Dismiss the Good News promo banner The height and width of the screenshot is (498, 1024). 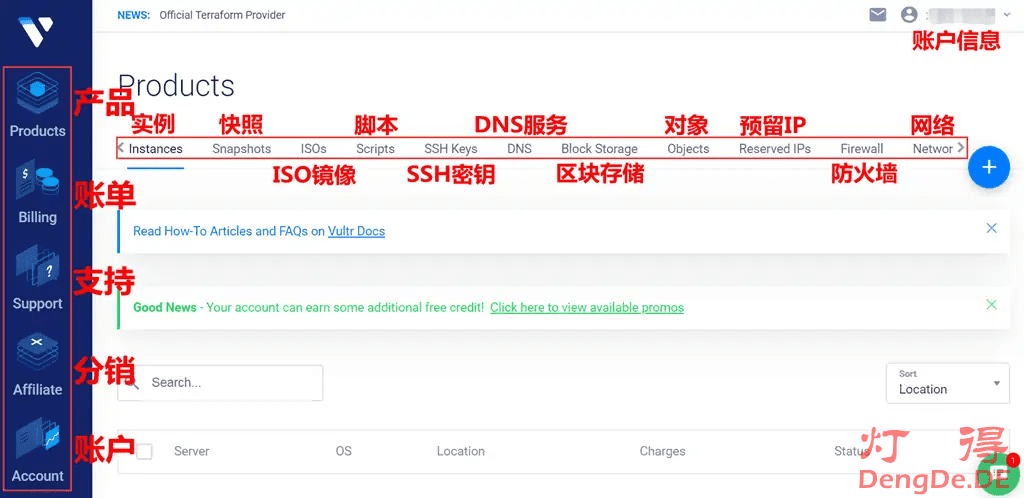click(x=991, y=304)
